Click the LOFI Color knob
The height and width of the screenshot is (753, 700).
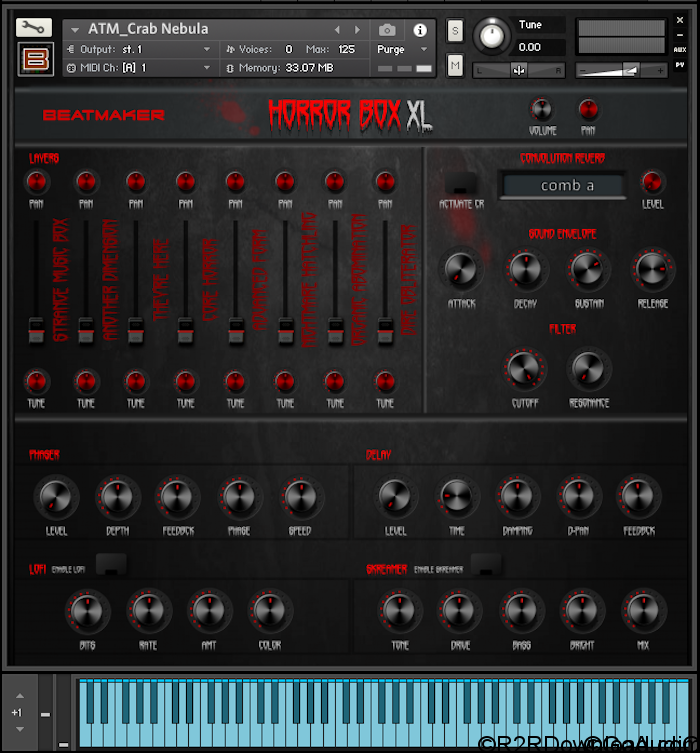pyautogui.click(x=270, y=611)
